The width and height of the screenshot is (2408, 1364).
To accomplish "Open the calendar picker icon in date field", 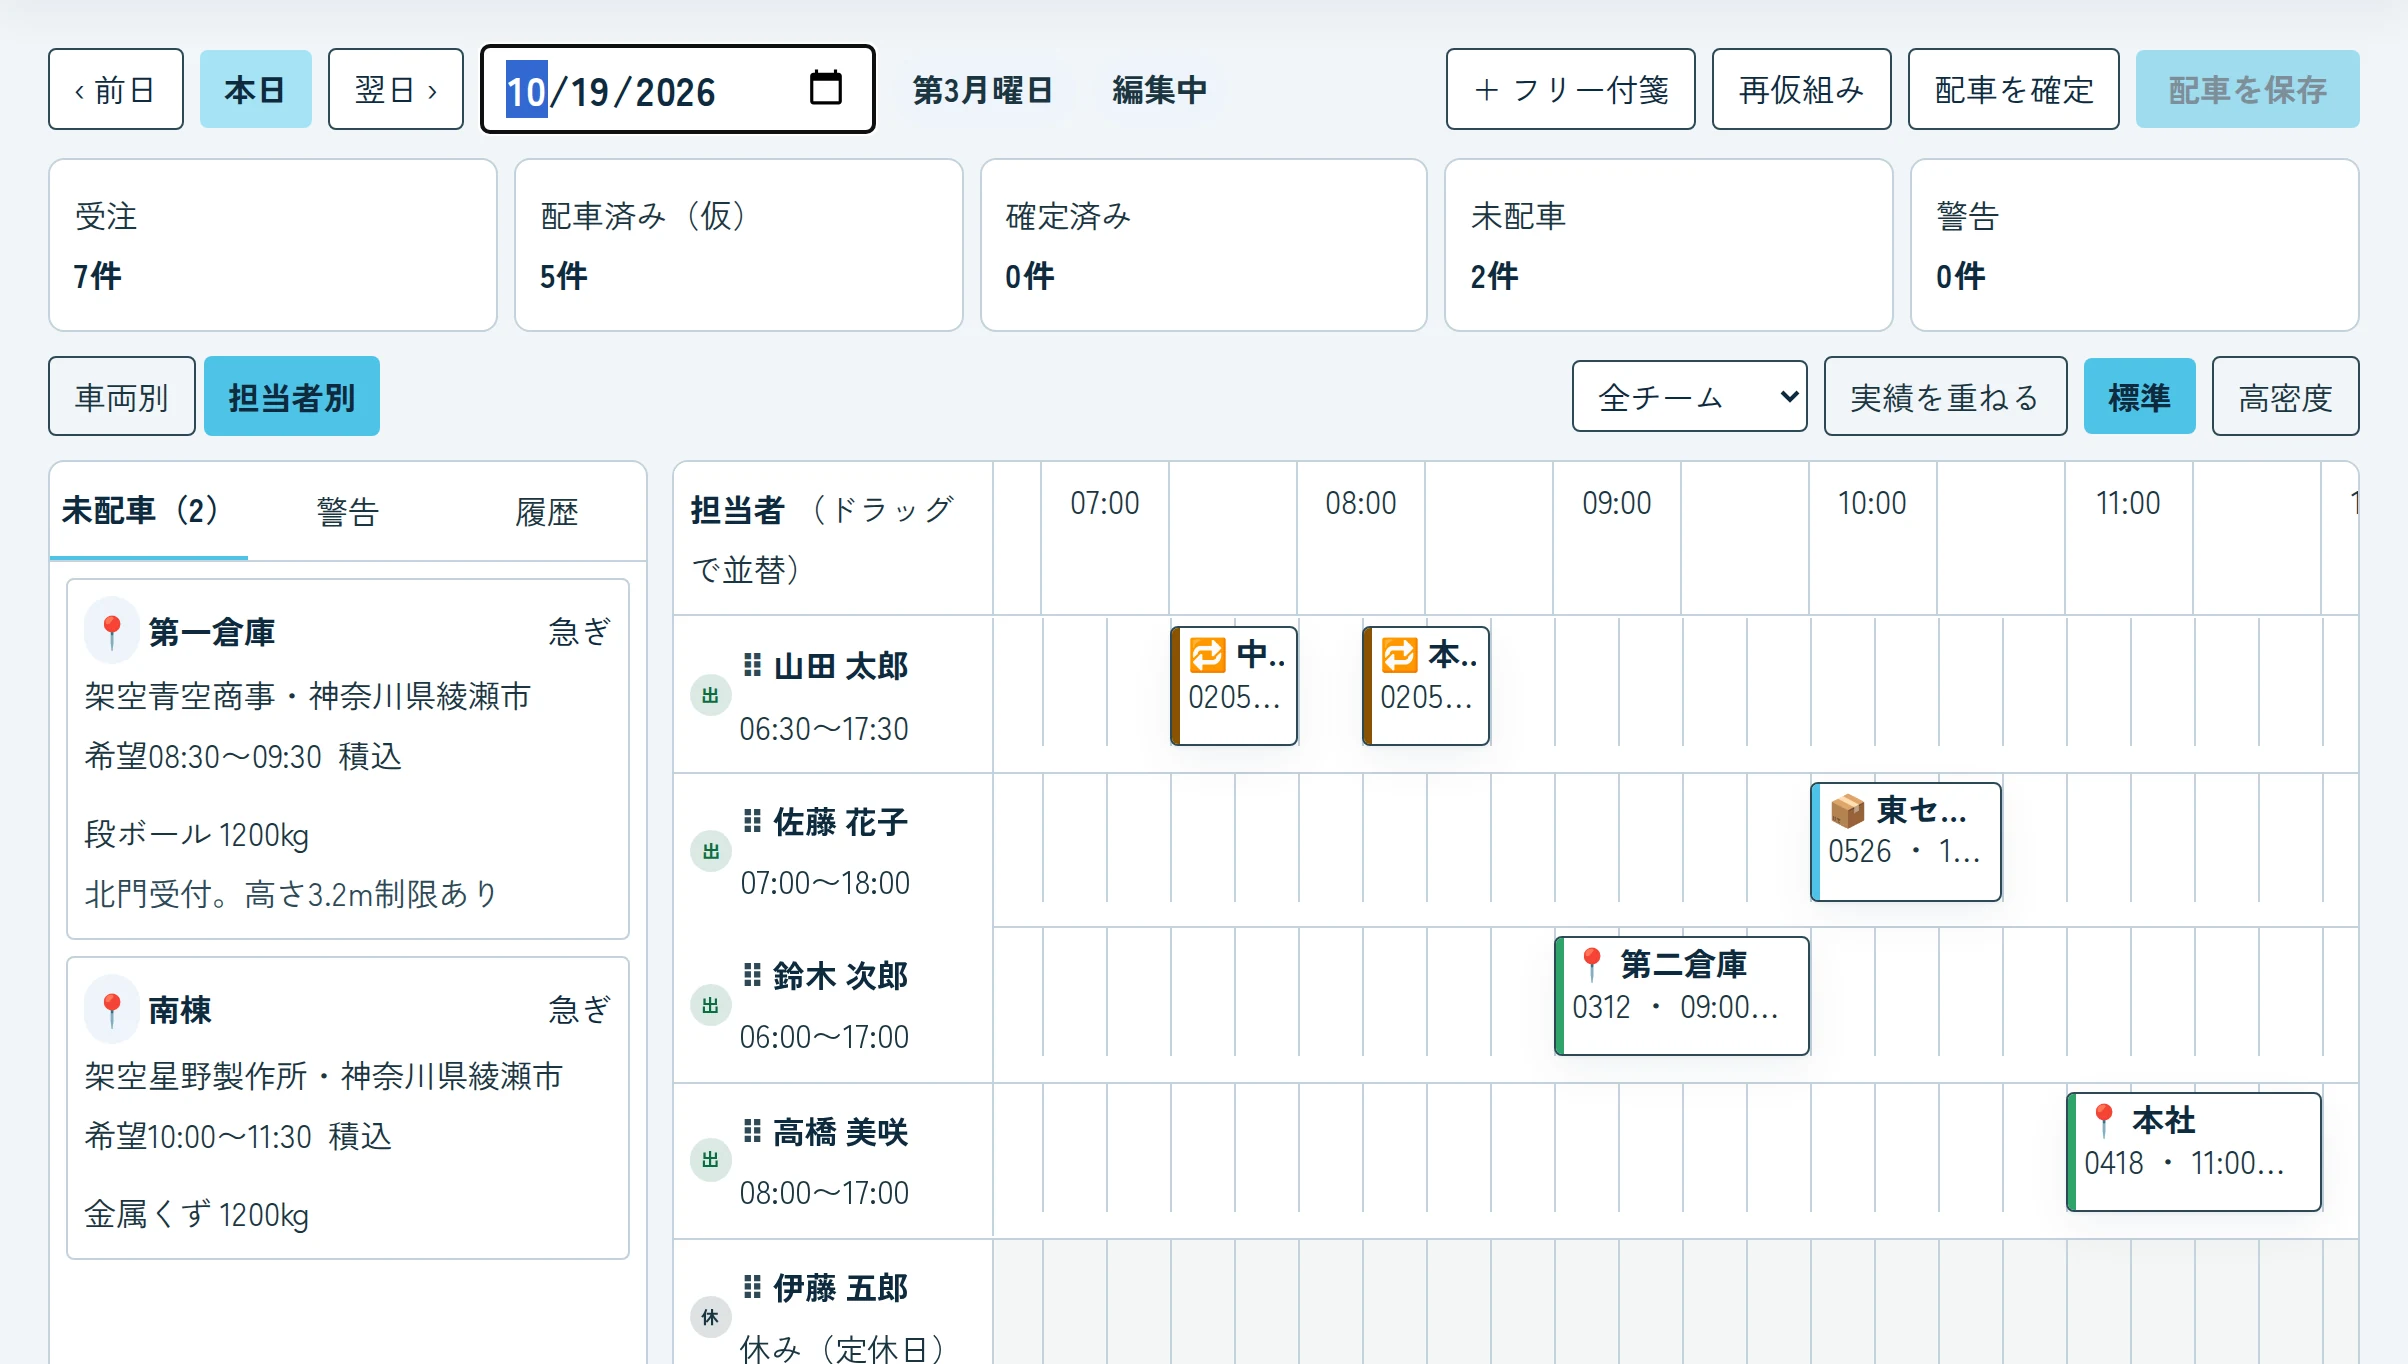I will (x=825, y=88).
